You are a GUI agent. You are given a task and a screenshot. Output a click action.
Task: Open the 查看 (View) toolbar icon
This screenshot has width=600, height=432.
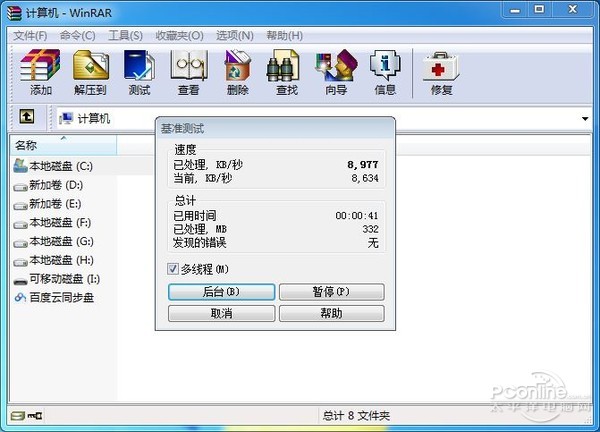(189, 72)
